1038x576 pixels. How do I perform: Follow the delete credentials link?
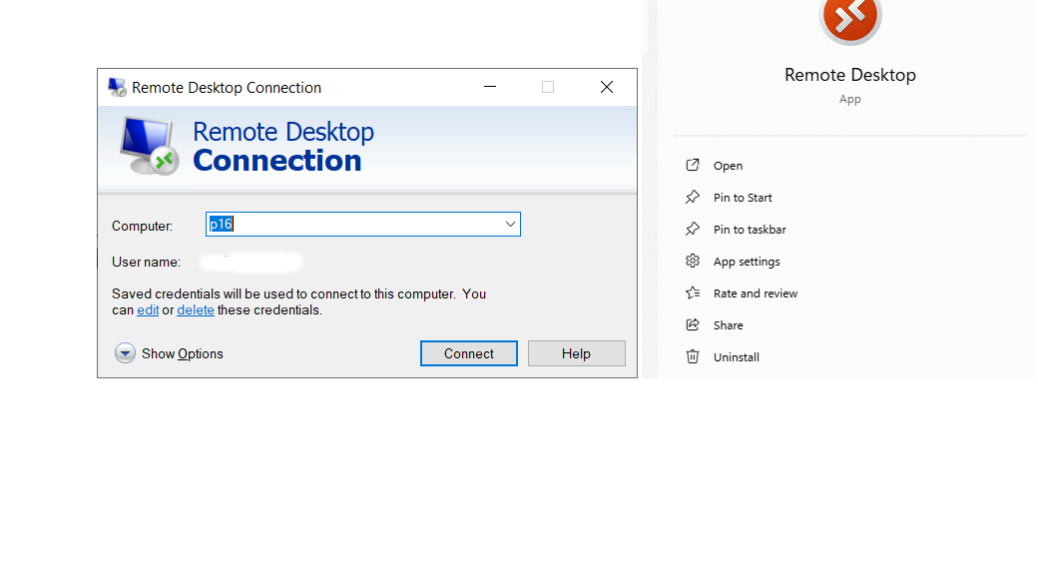click(x=195, y=310)
